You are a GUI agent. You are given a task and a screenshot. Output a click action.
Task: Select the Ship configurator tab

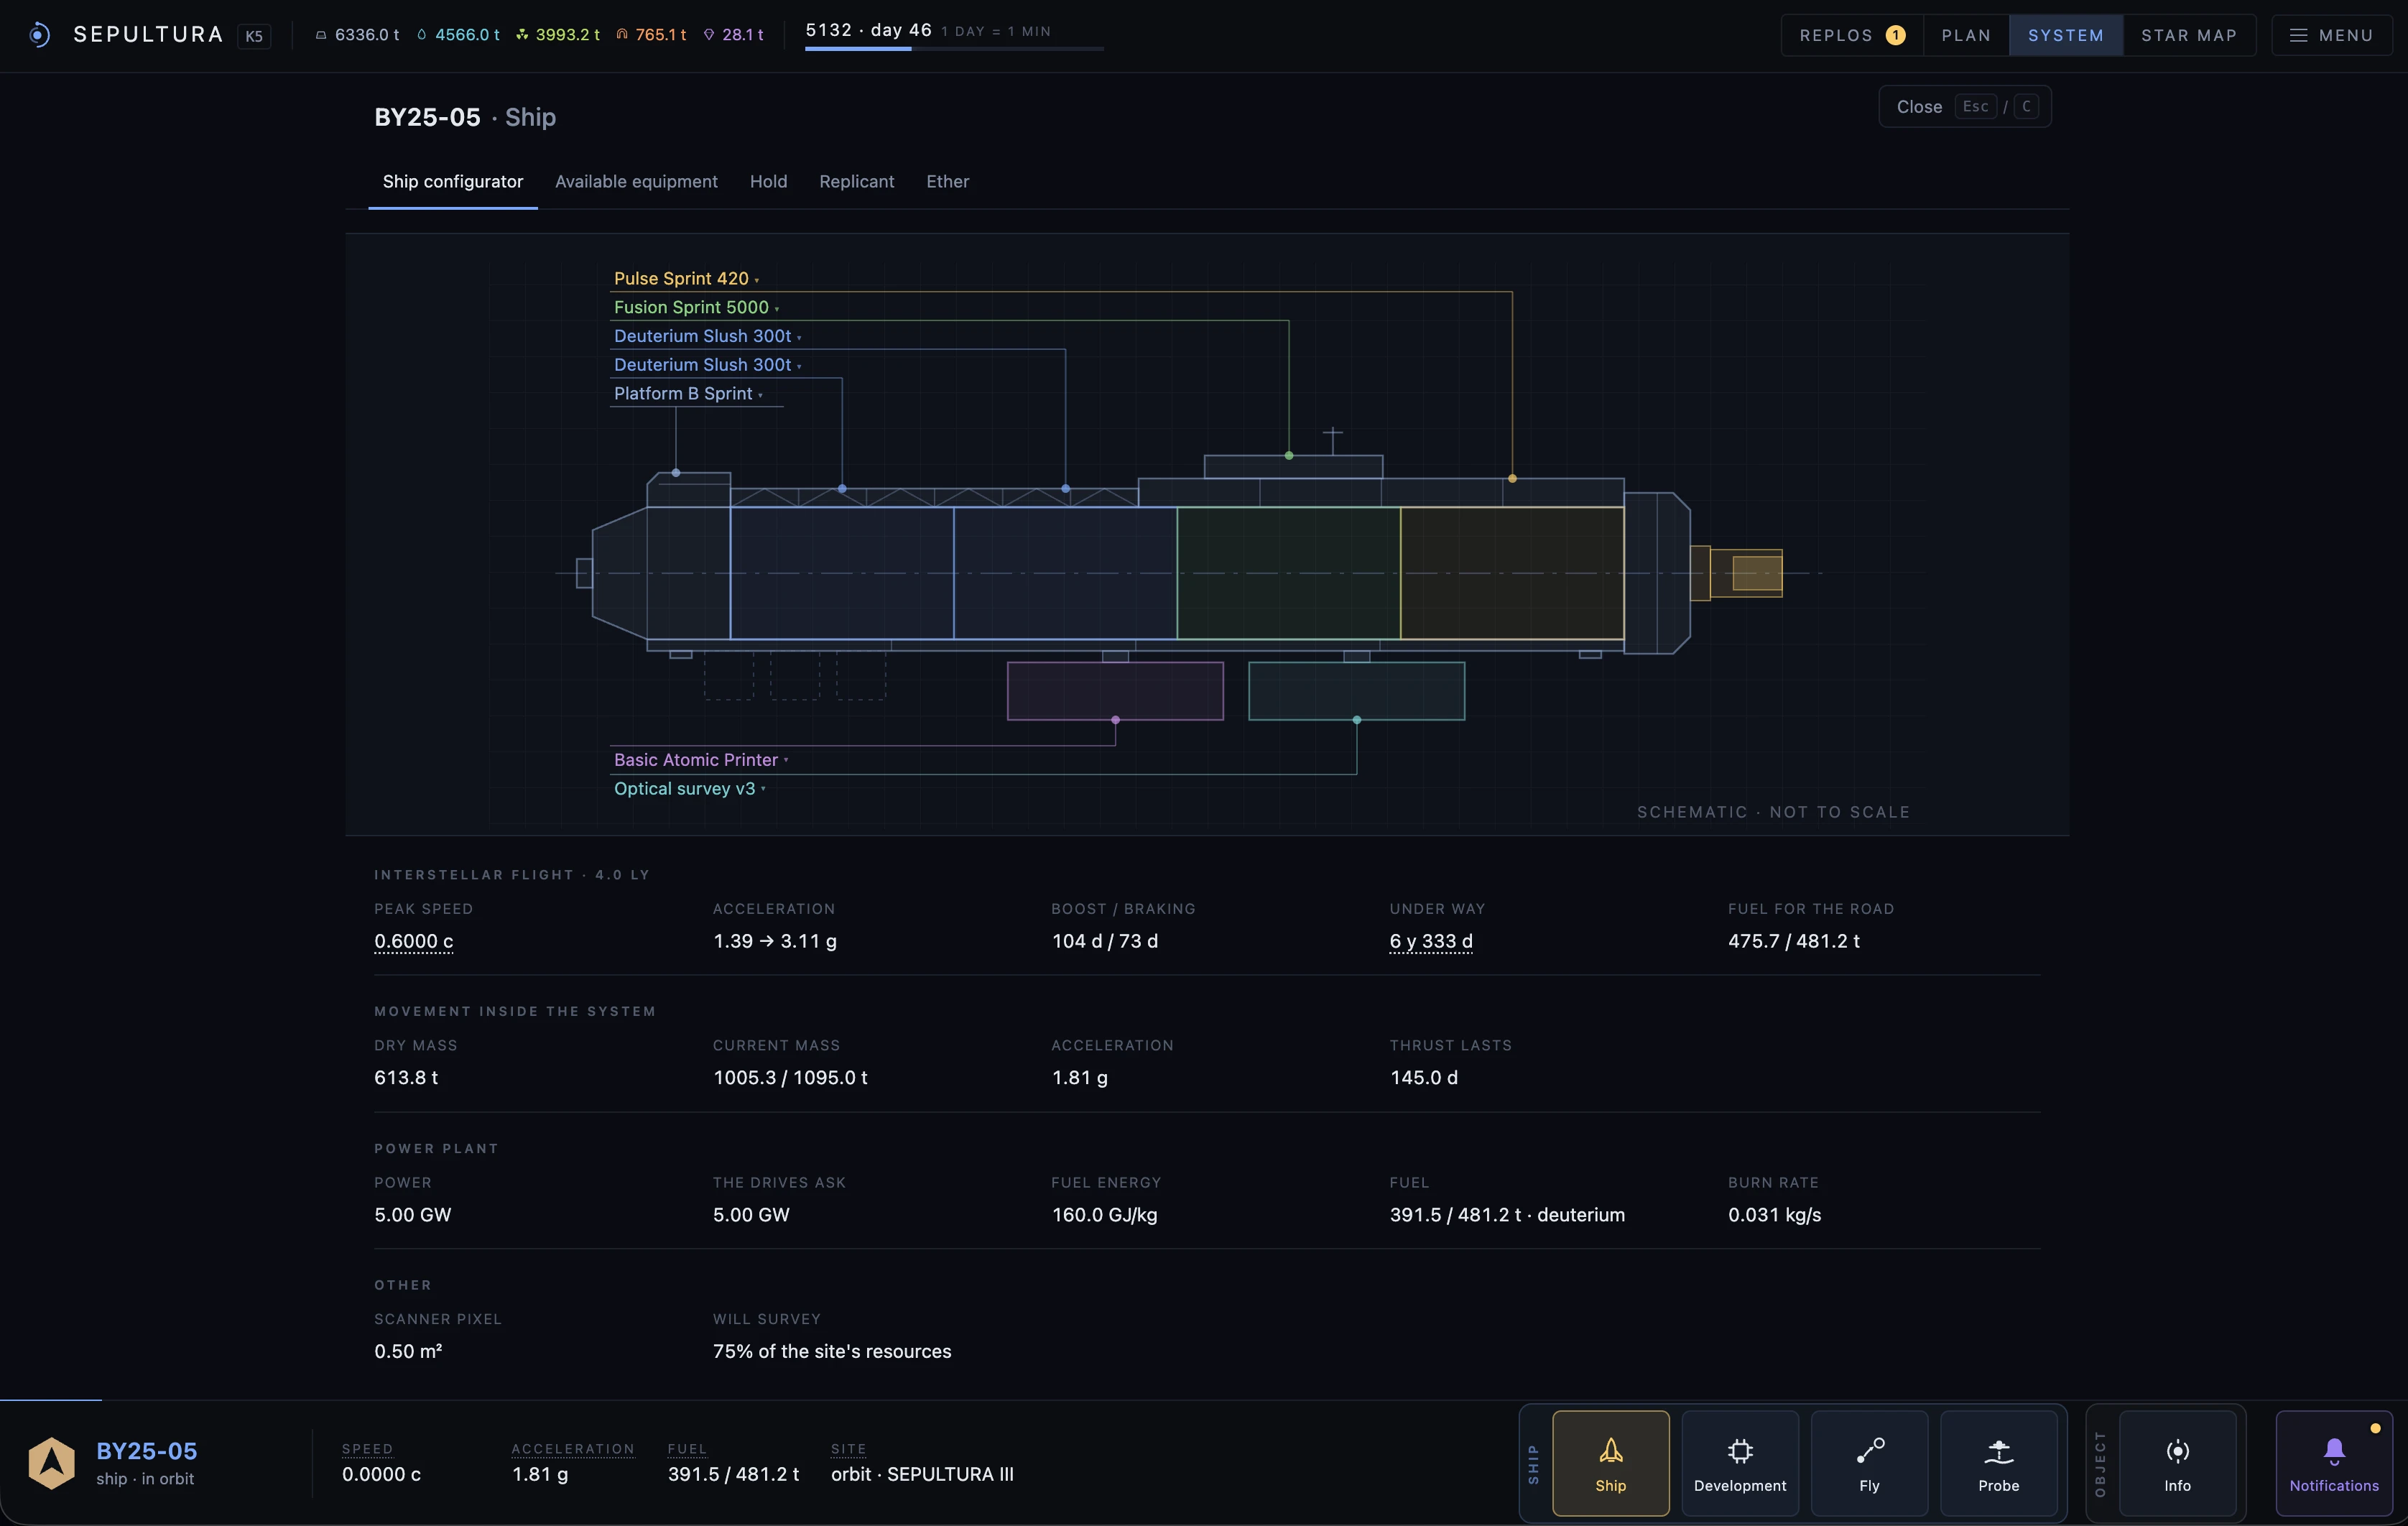tap(452, 181)
